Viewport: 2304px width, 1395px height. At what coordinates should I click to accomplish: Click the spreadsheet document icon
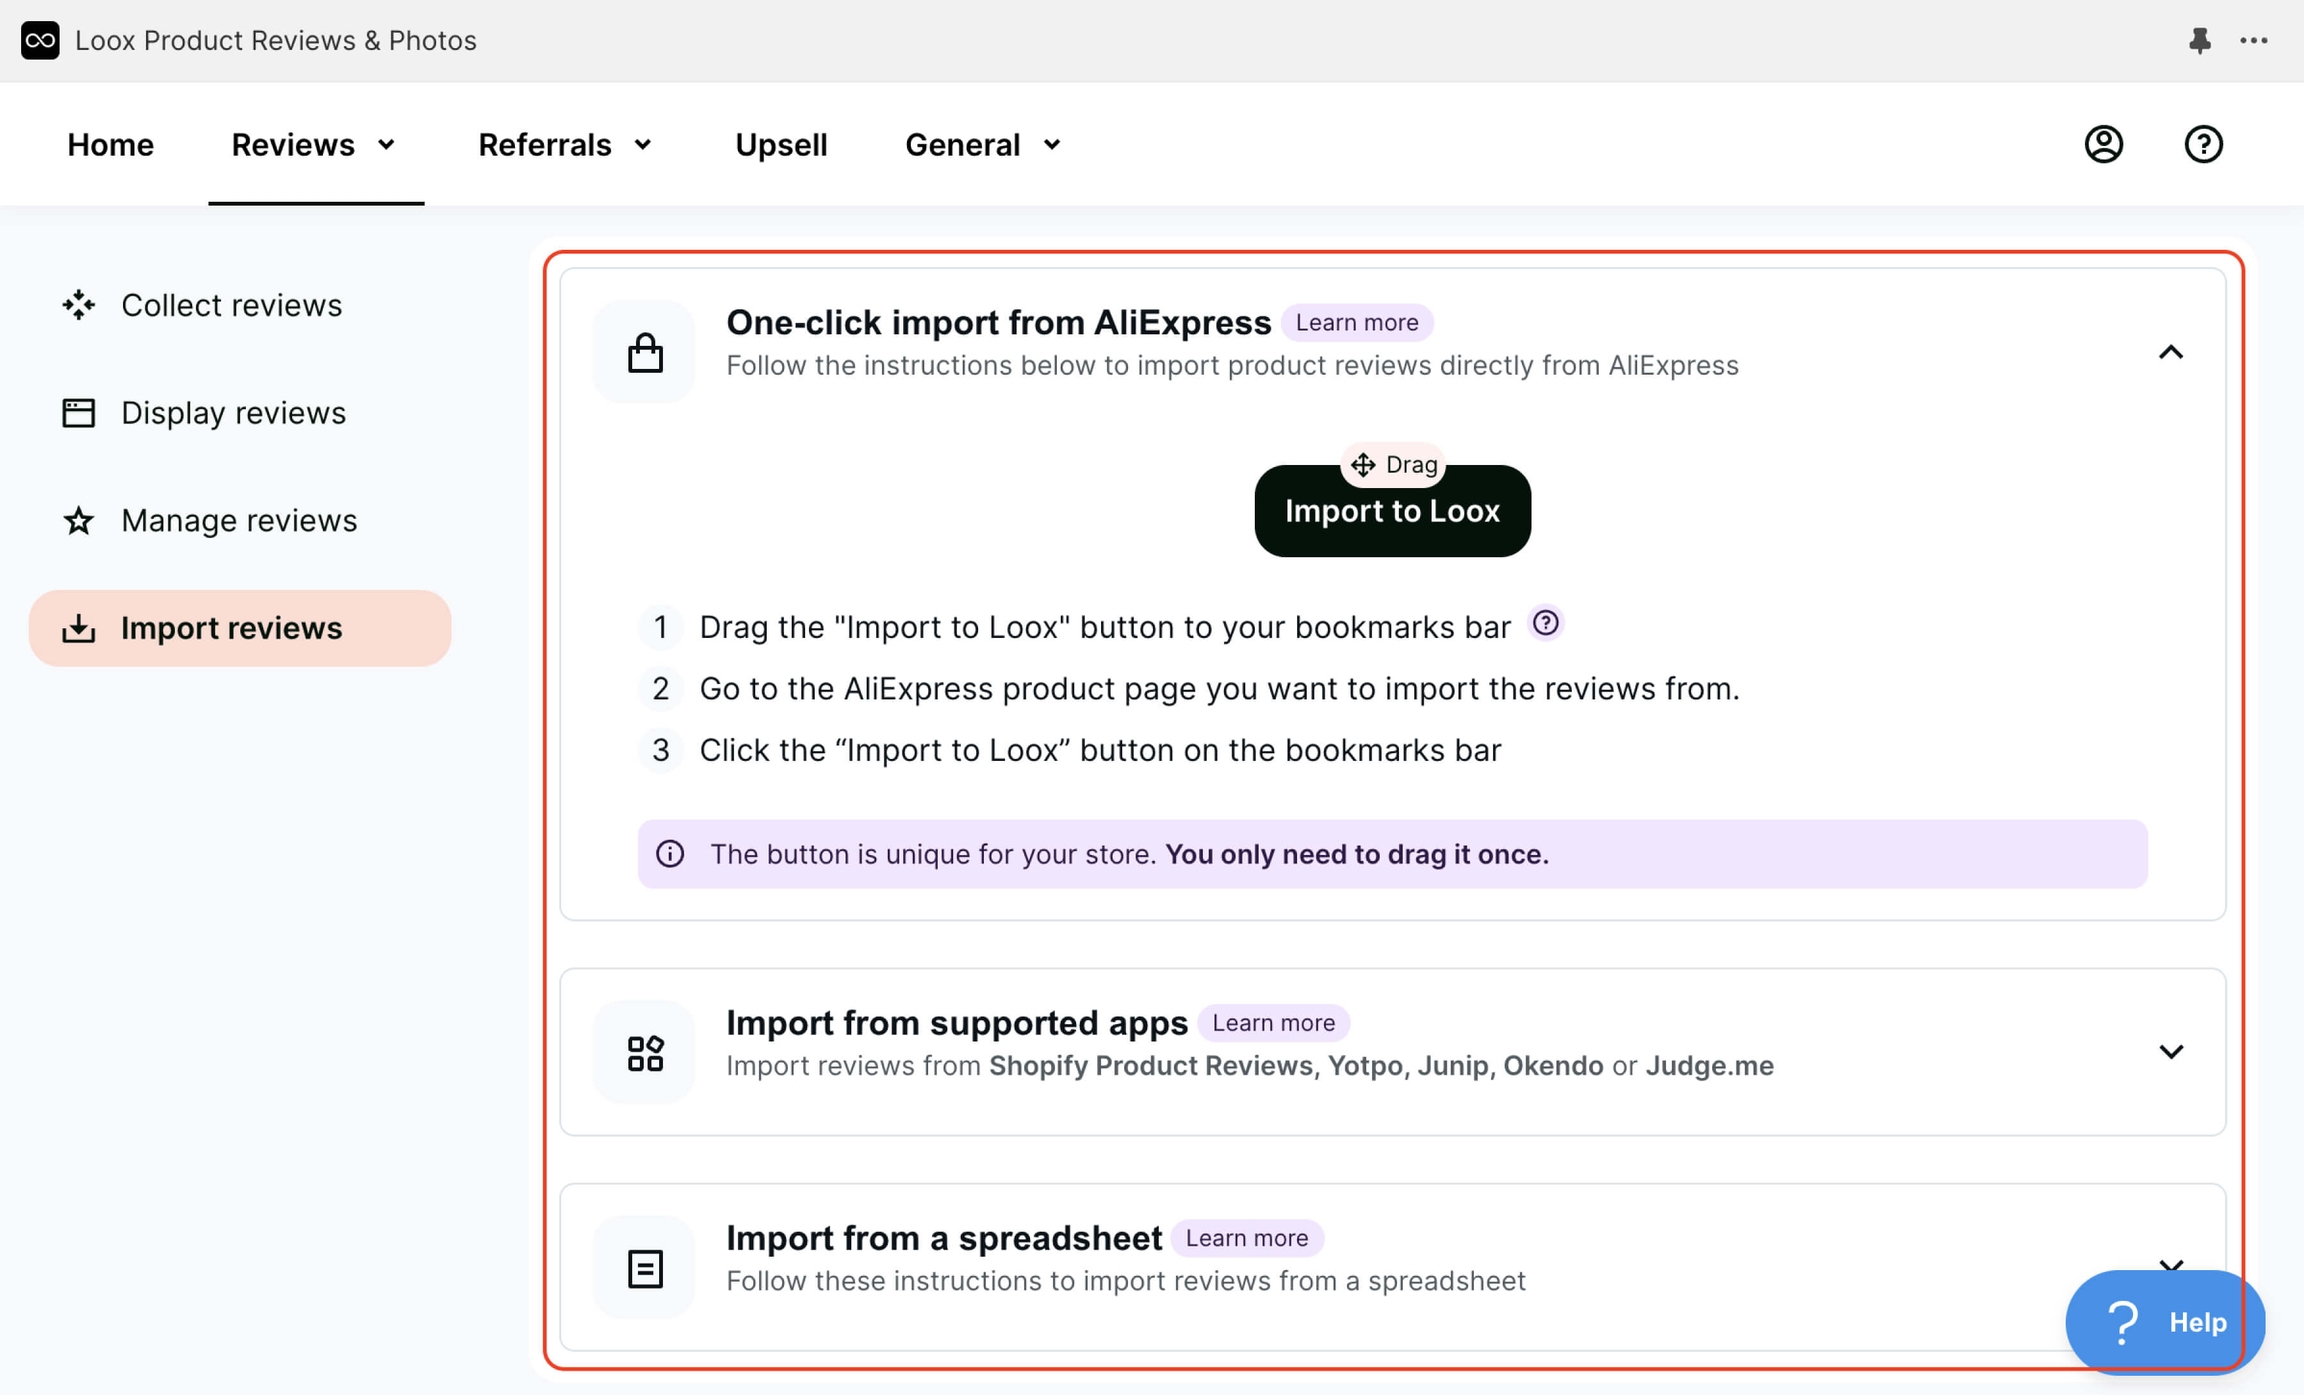[x=643, y=1266]
